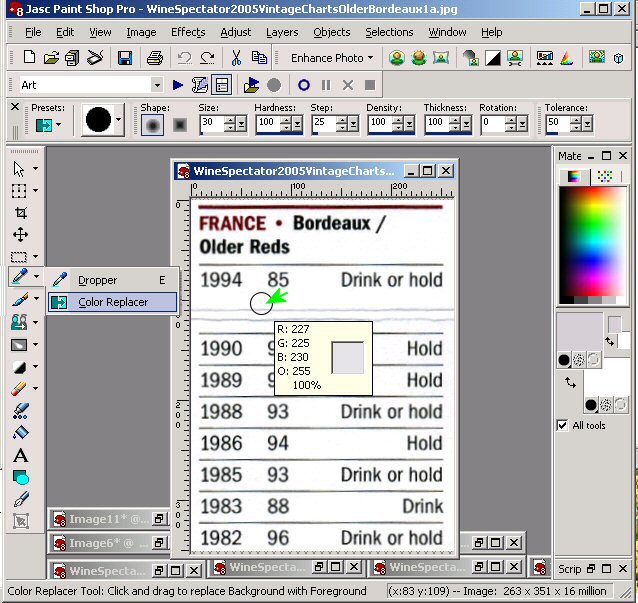The width and height of the screenshot is (638, 603).
Task: Select the round brush shape
Action: (x=153, y=124)
